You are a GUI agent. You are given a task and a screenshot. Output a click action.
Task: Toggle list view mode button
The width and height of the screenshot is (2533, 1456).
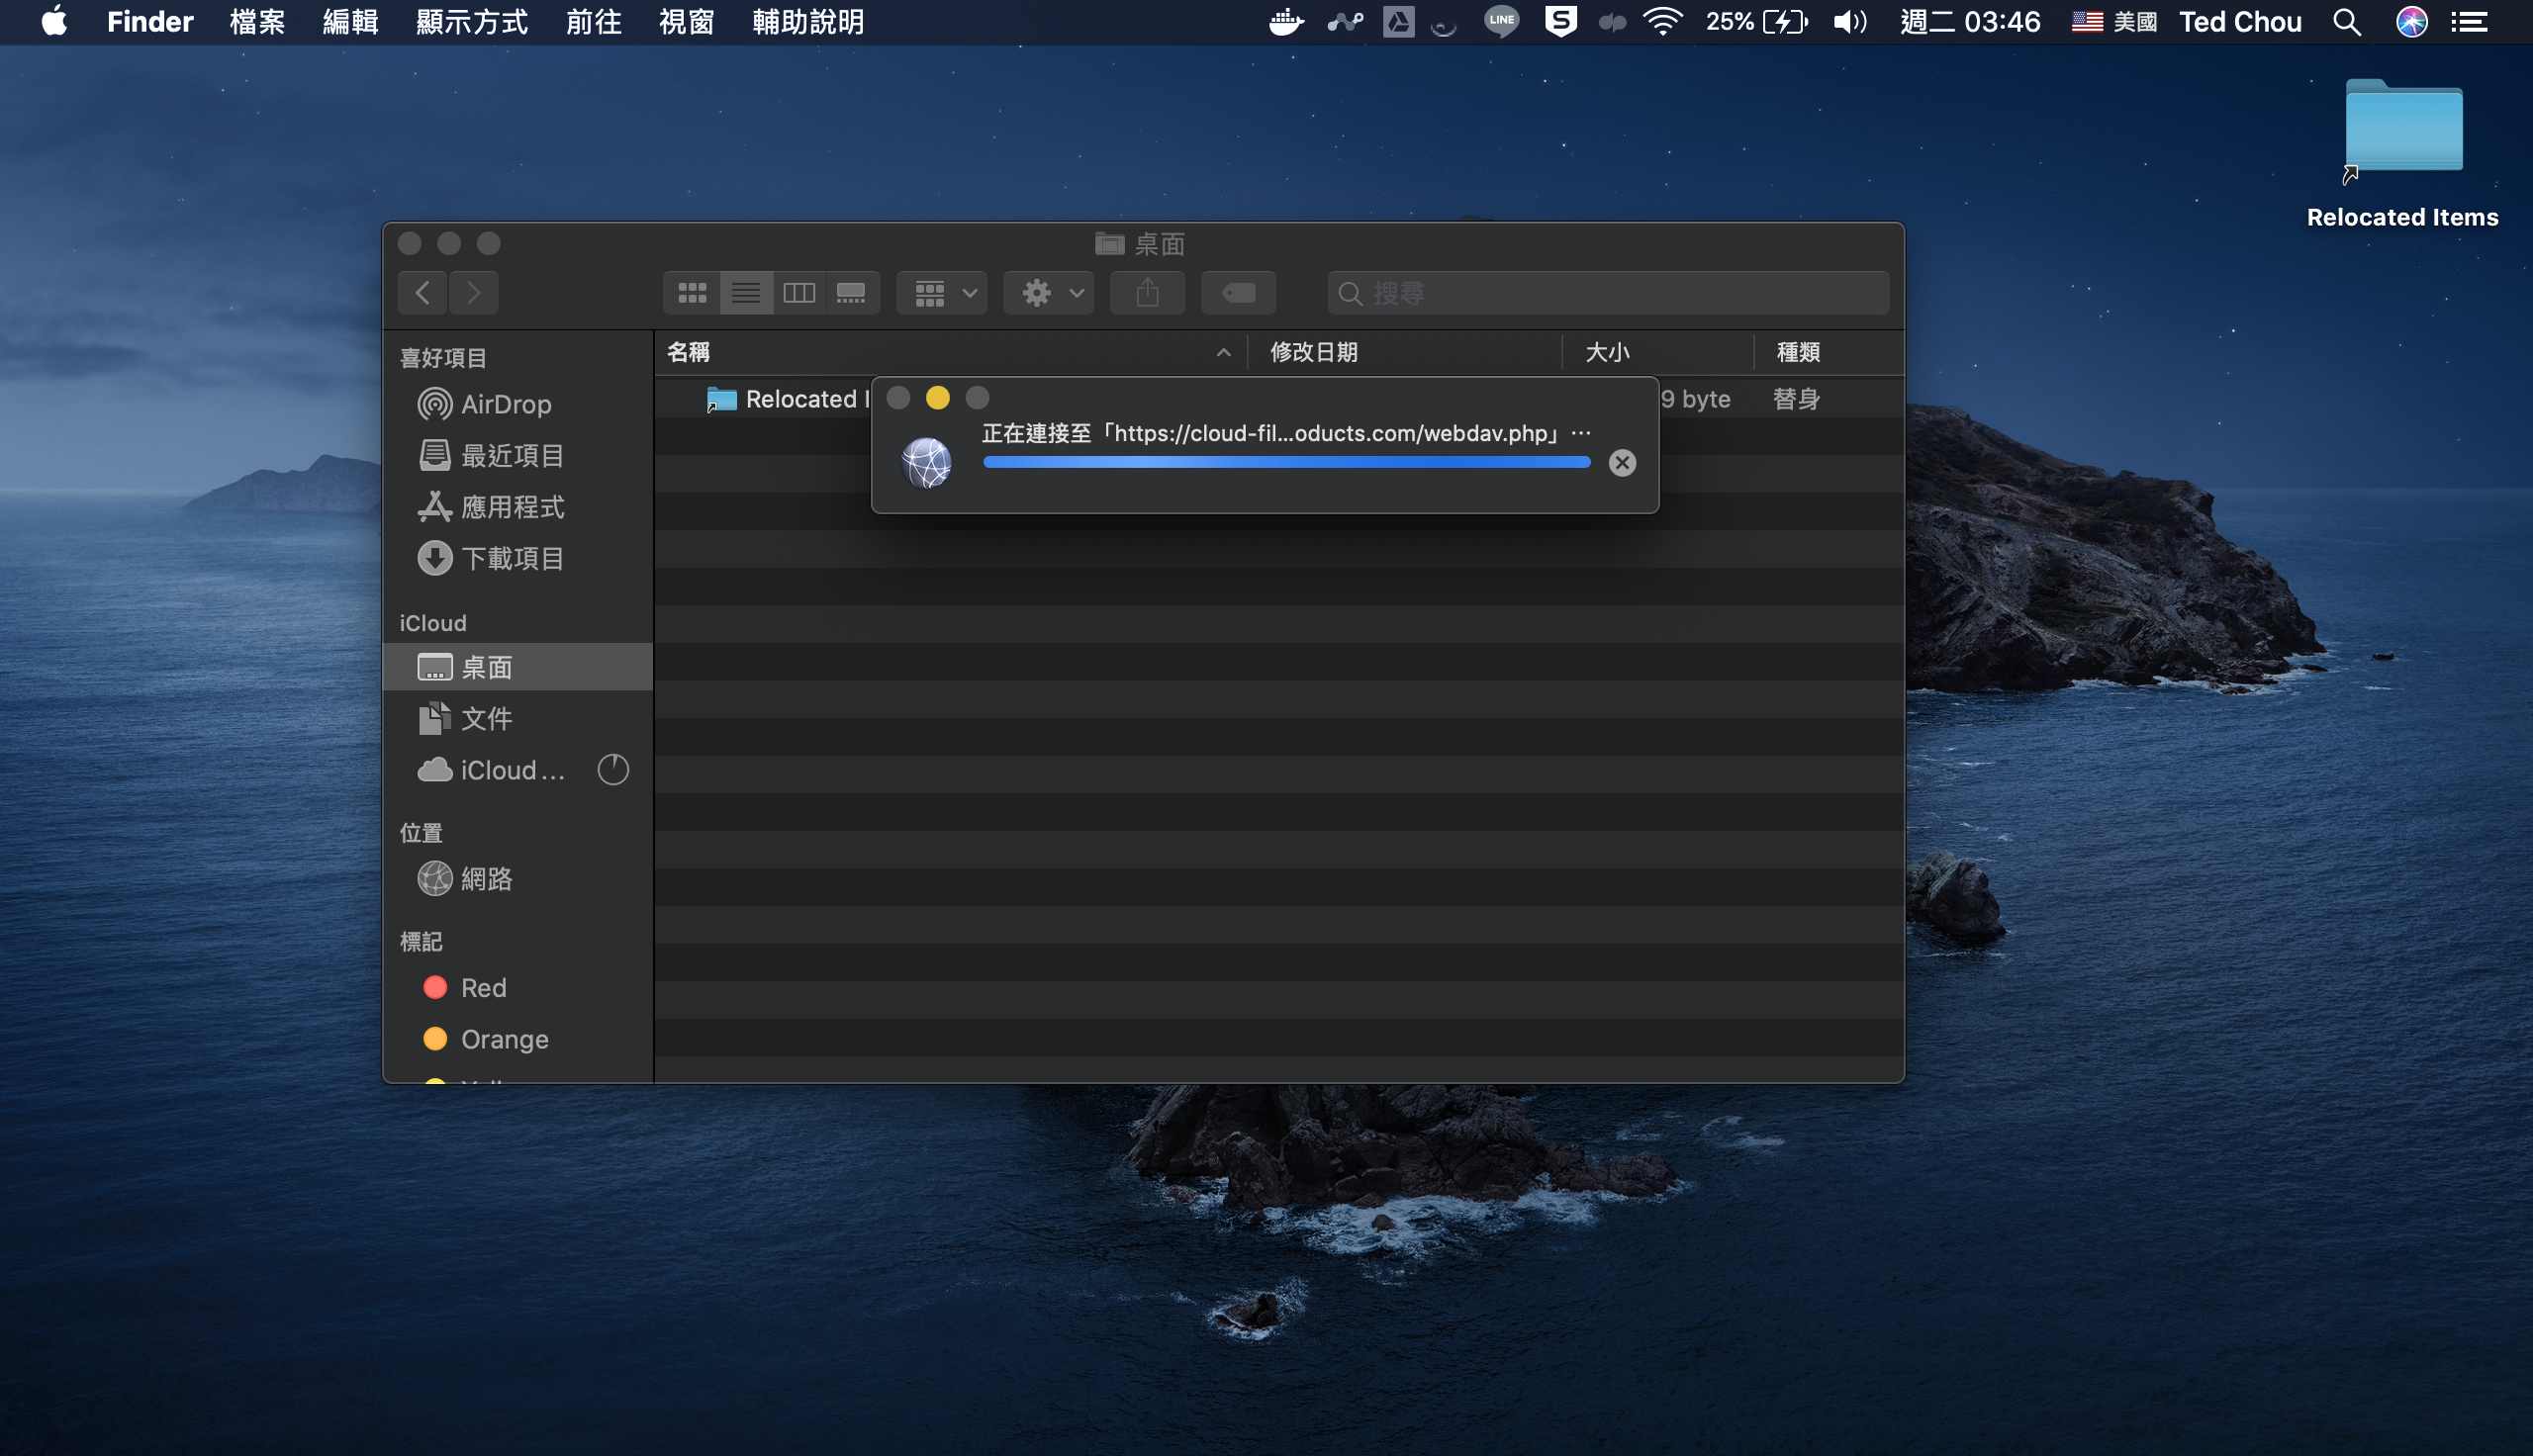tap(746, 293)
